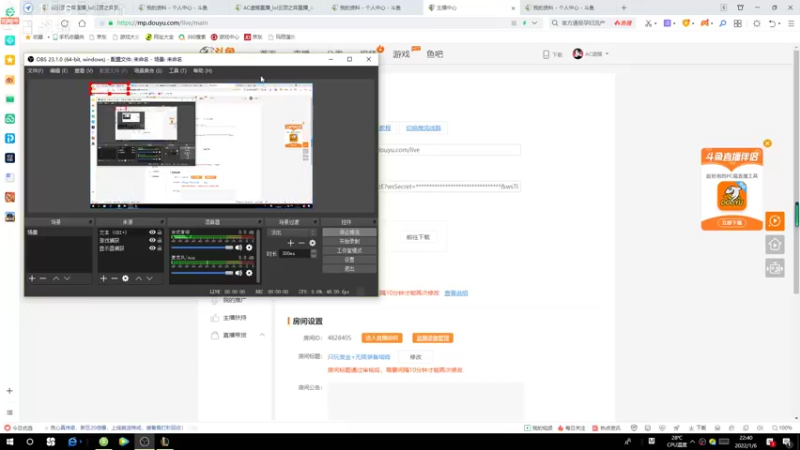The height and width of the screenshot is (450, 800).
Task: Open OBS 查看(V) menu
Action: coord(84,71)
